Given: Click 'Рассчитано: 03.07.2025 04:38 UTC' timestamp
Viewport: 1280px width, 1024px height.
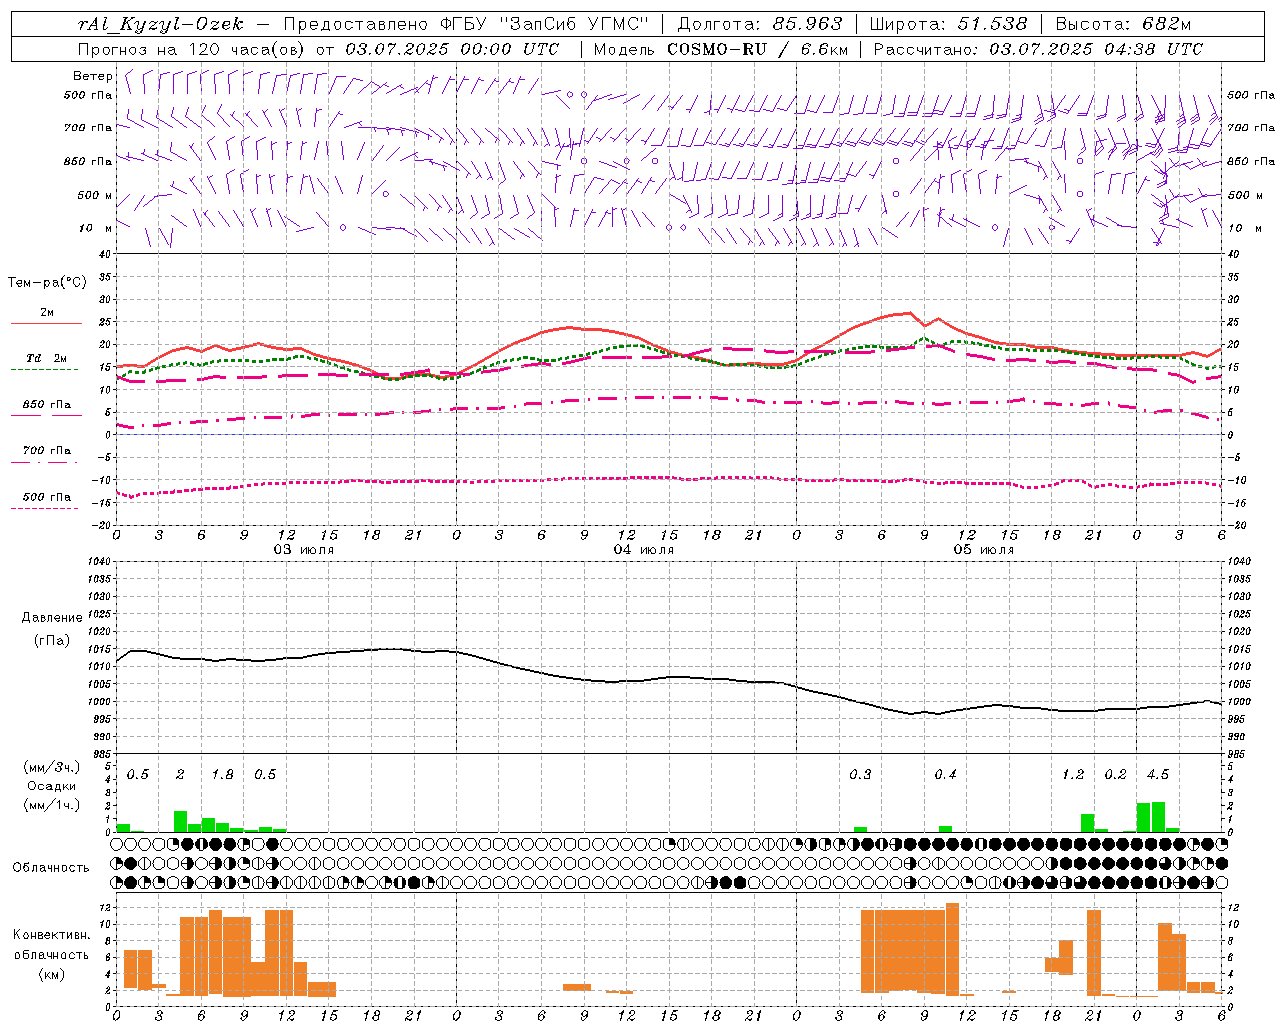Looking at the screenshot, I should point(1038,49).
